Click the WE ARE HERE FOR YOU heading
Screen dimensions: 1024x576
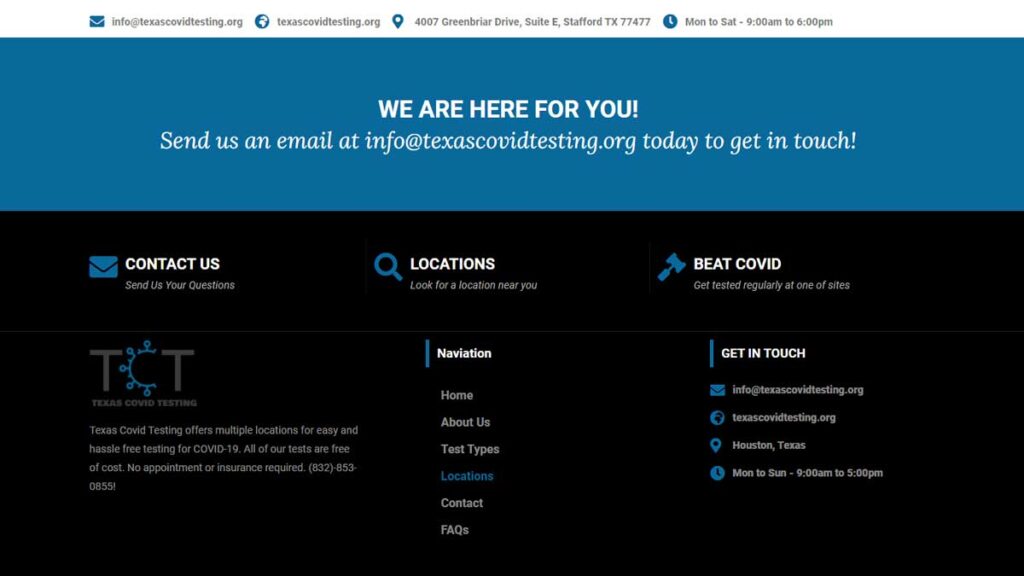coord(508,109)
